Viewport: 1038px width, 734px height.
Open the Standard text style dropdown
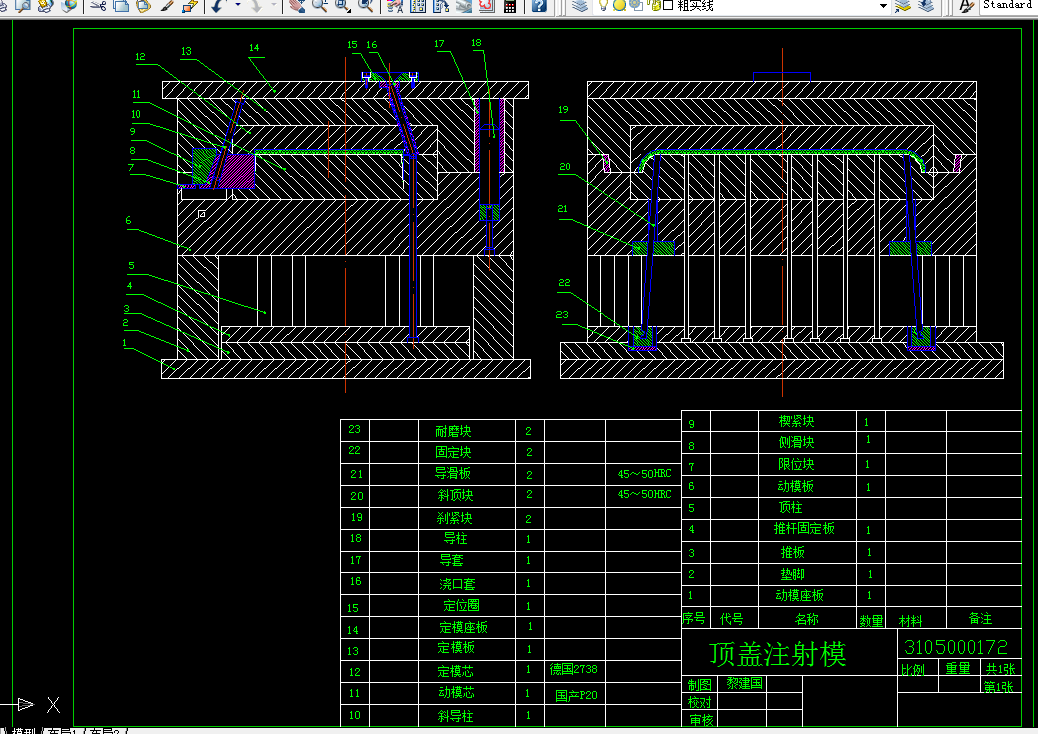point(1008,5)
